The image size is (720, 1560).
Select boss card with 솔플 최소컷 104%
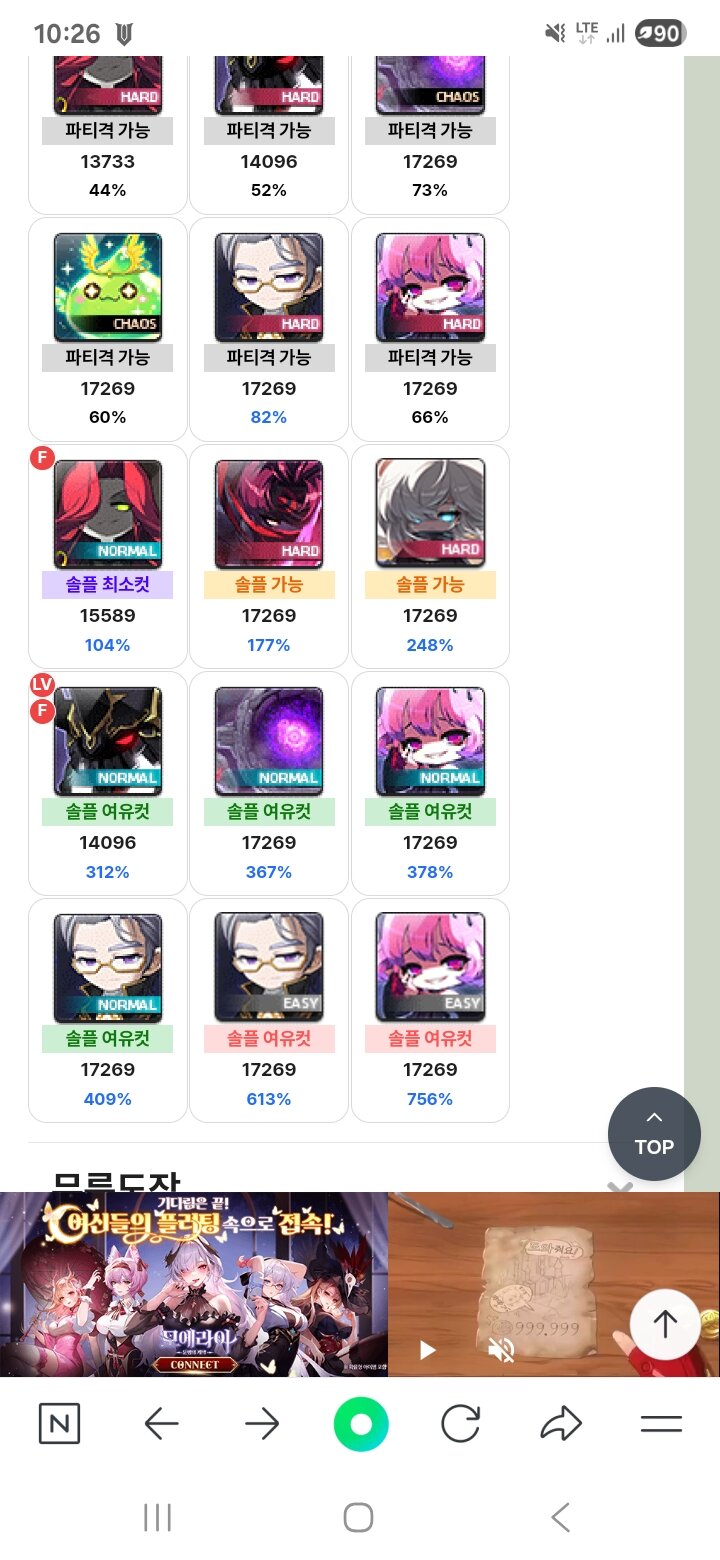[108, 556]
